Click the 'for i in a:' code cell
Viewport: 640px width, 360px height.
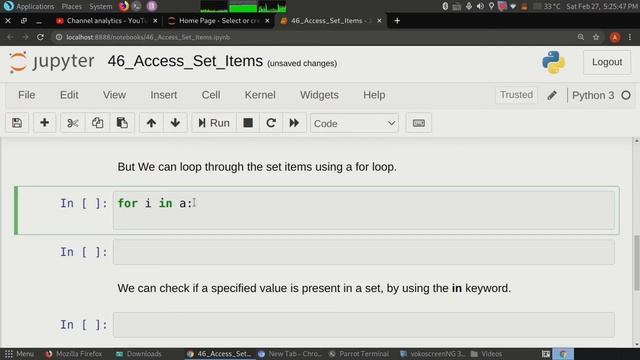pos(364,210)
